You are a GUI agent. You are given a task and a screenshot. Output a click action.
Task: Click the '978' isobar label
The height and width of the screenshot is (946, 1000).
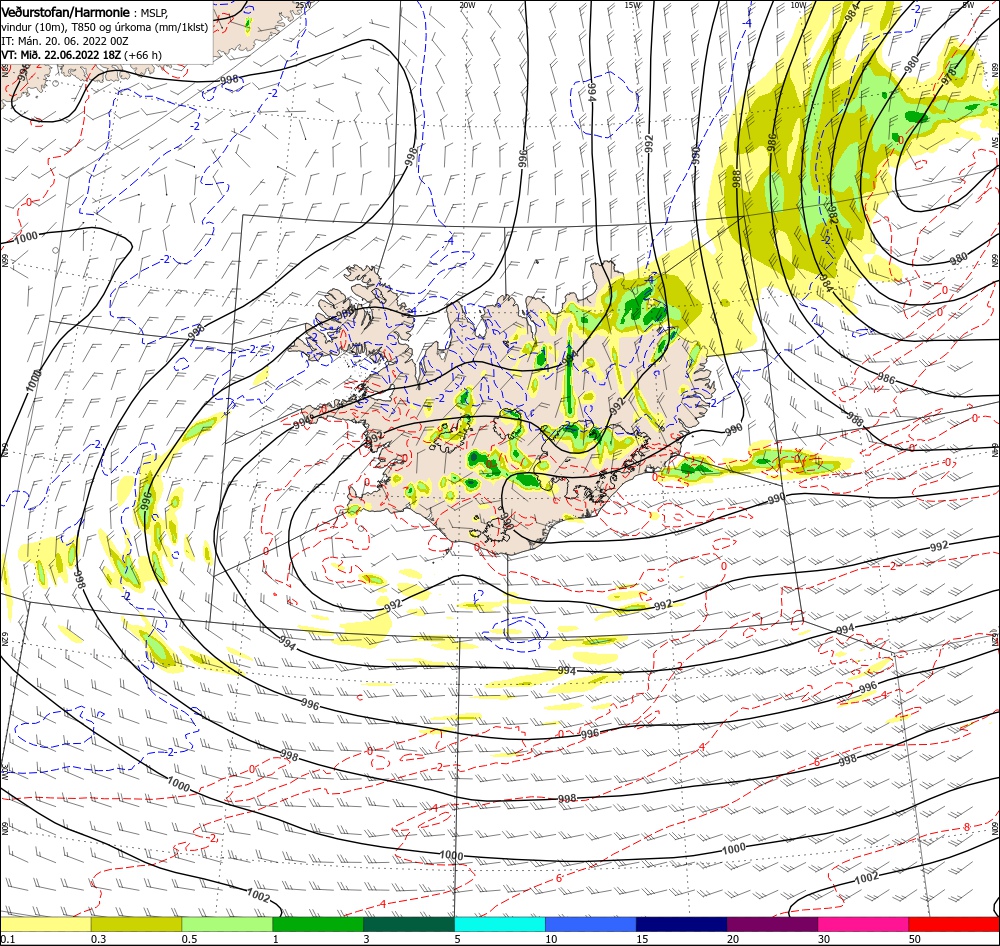click(x=949, y=77)
